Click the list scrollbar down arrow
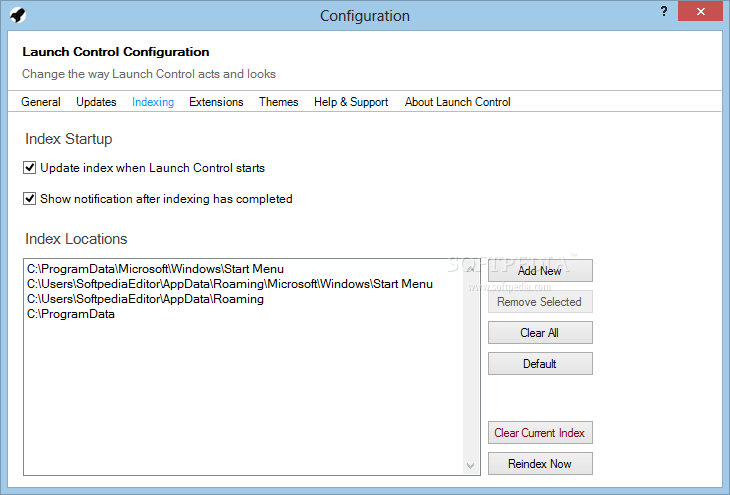 pyautogui.click(x=471, y=466)
